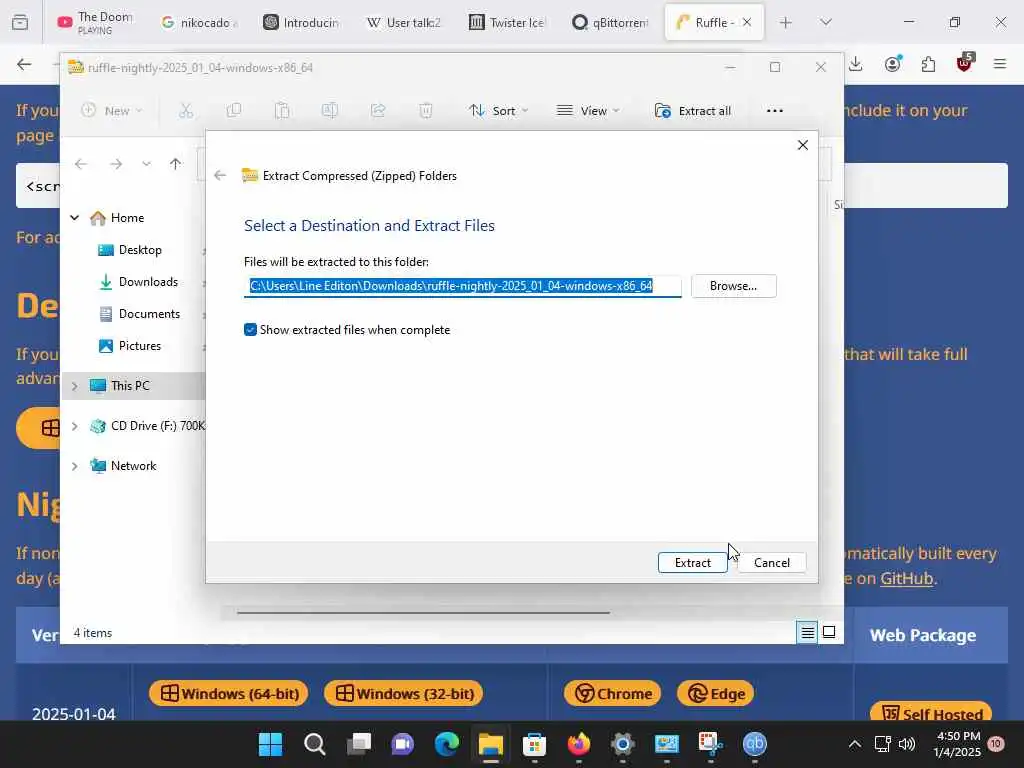
Task: Toggle Show extracted files when complete checkbox
Action: click(x=250, y=330)
